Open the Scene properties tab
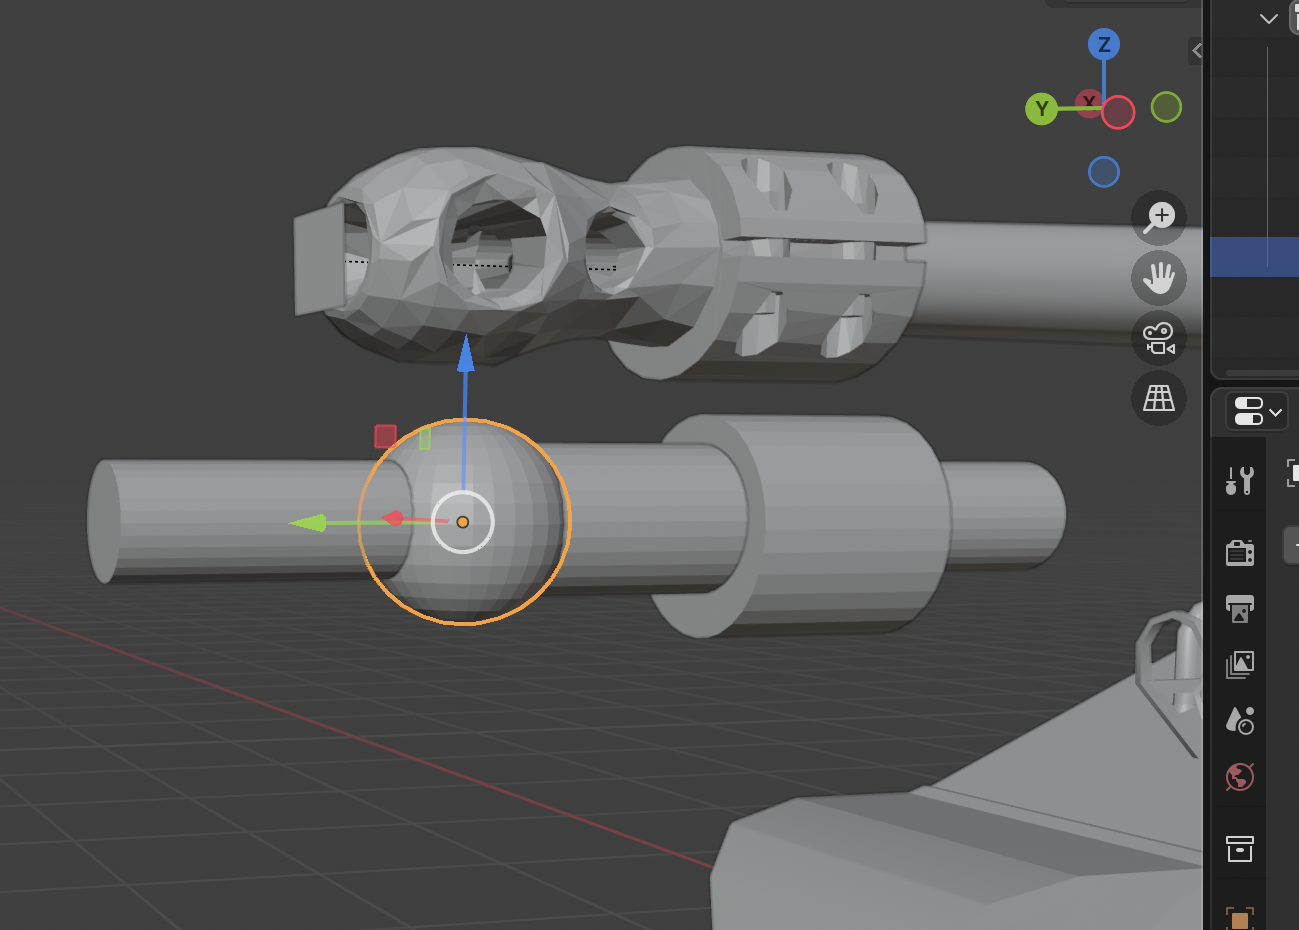 (1240, 720)
